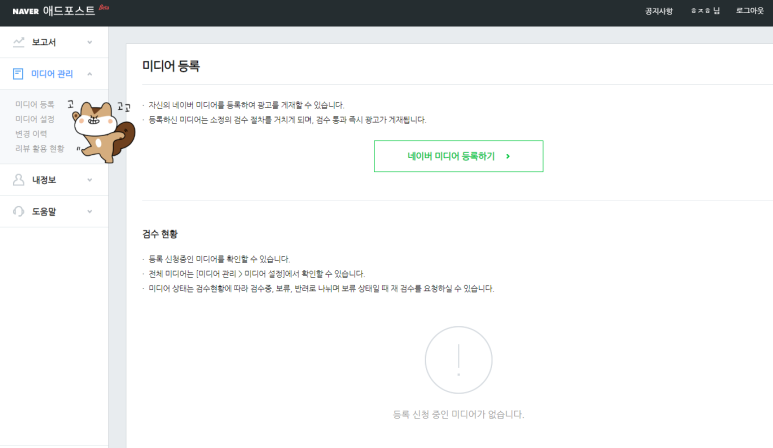This screenshot has height=448, width=773.
Task: Select 변경 이력 submenu item
Action: pyautogui.click(x=31, y=134)
